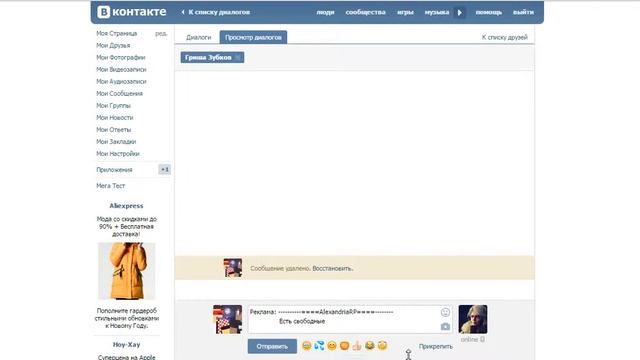
Task: Insert the fourth emoji, next to thumbs up
Action: pyautogui.click(x=344, y=346)
